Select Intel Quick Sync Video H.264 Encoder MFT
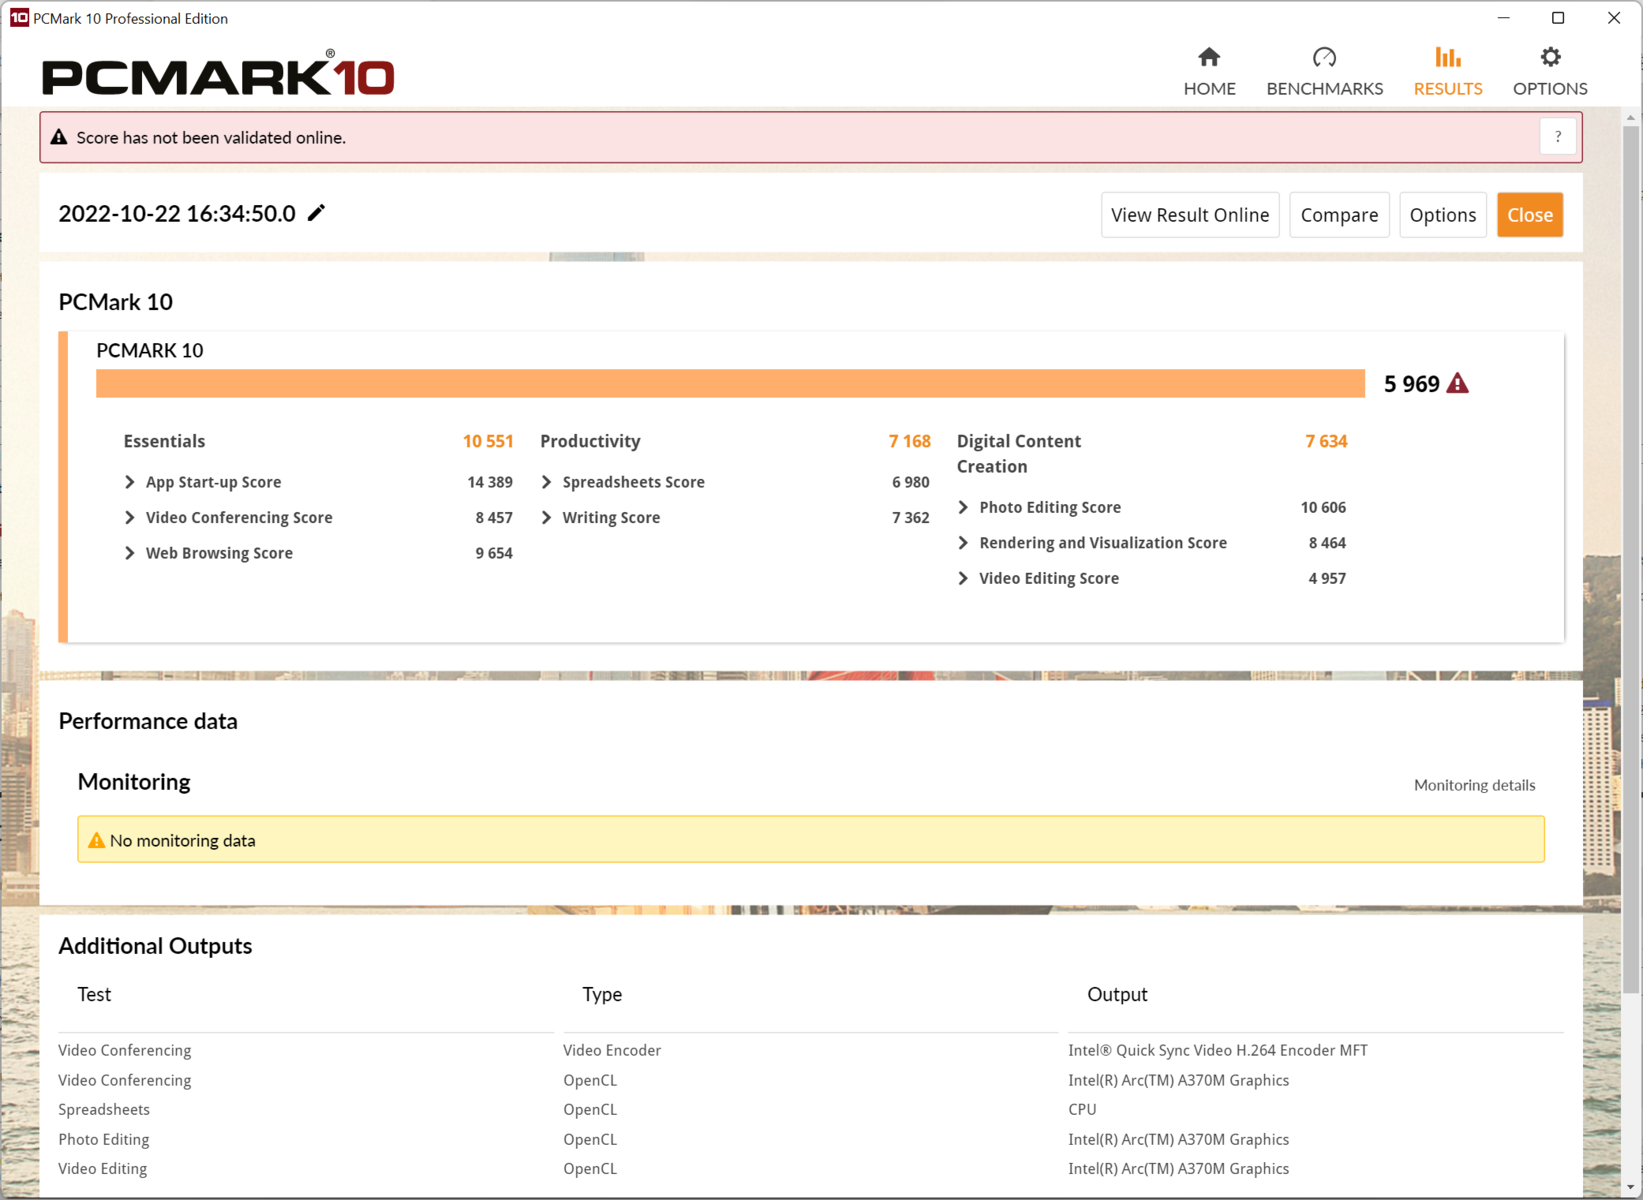The width and height of the screenshot is (1643, 1200). pos(1217,1050)
